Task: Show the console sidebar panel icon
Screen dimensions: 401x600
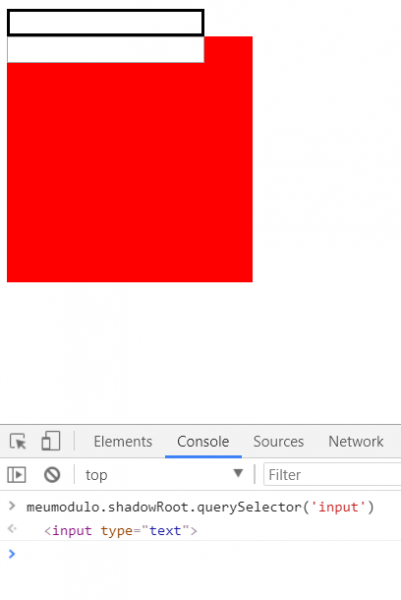Action: tap(16, 474)
